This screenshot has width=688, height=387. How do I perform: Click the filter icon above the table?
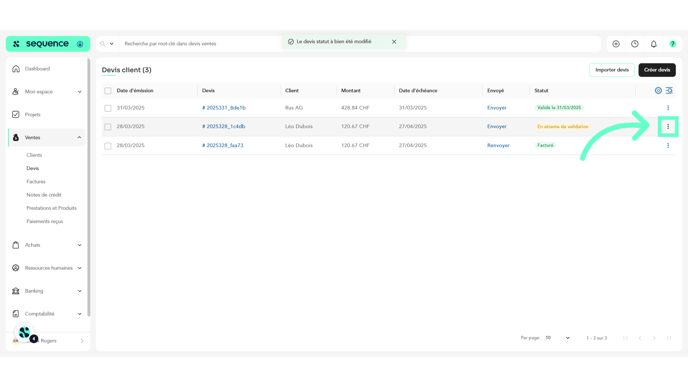[x=669, y=90]
